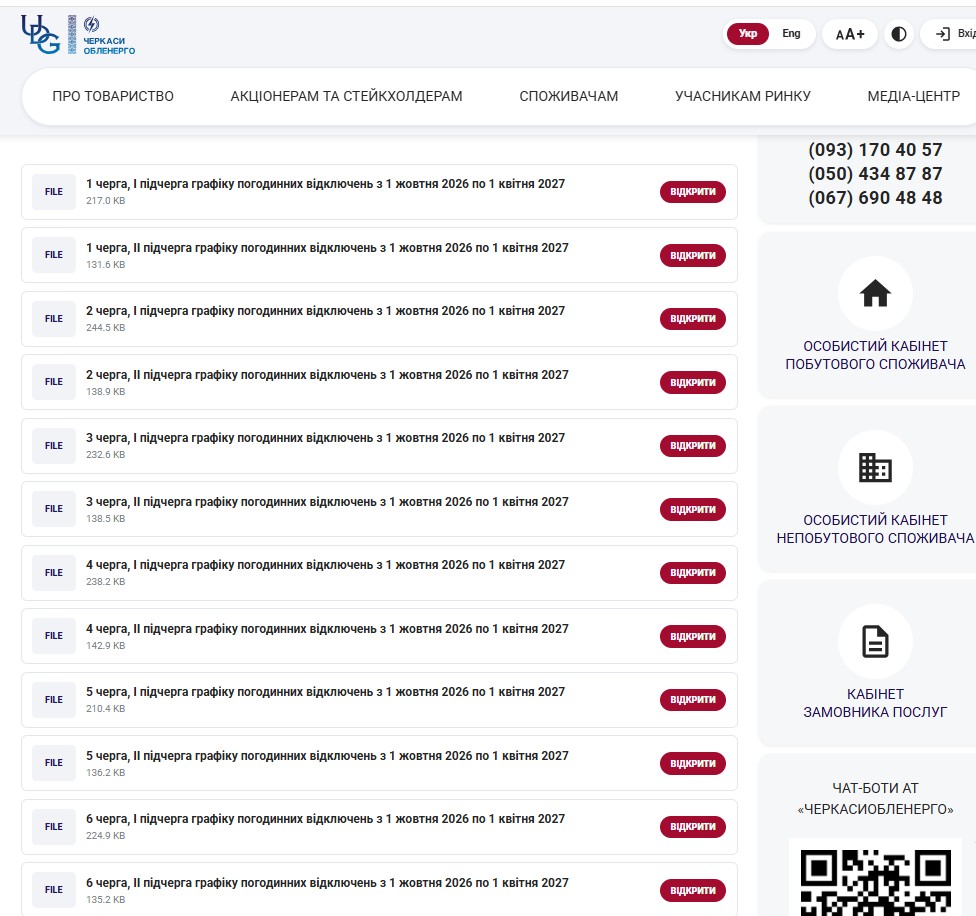
Task: Click ВІДКРИТИ for 6 черга, II підчерга
Action: (693, 890)
